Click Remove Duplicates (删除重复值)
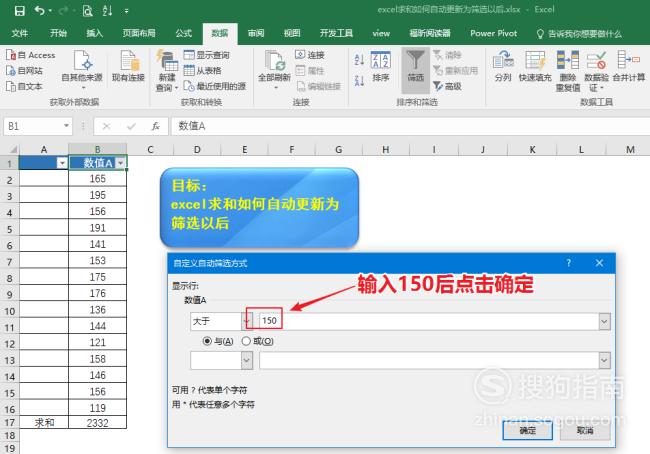Screen dimensions: 650x454 pos(568,71)
